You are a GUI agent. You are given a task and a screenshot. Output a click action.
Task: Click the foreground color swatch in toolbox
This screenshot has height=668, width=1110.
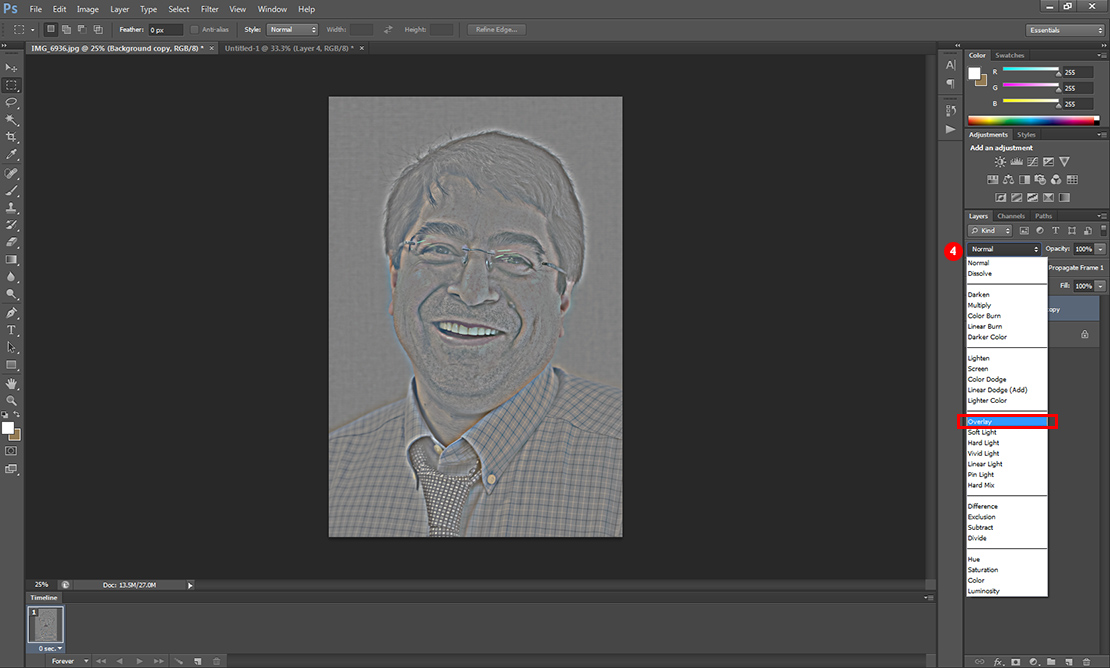(7, 427)
